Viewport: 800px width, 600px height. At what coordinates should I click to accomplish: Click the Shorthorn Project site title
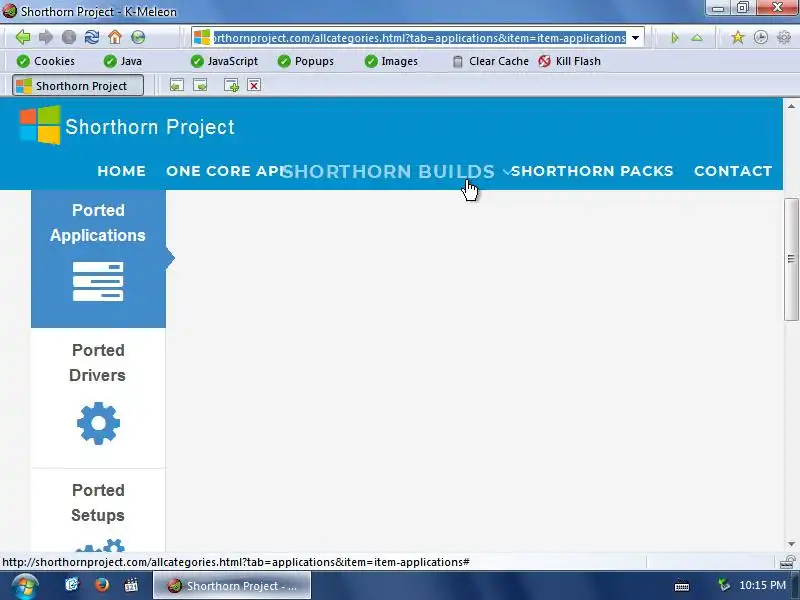(149, 127)
